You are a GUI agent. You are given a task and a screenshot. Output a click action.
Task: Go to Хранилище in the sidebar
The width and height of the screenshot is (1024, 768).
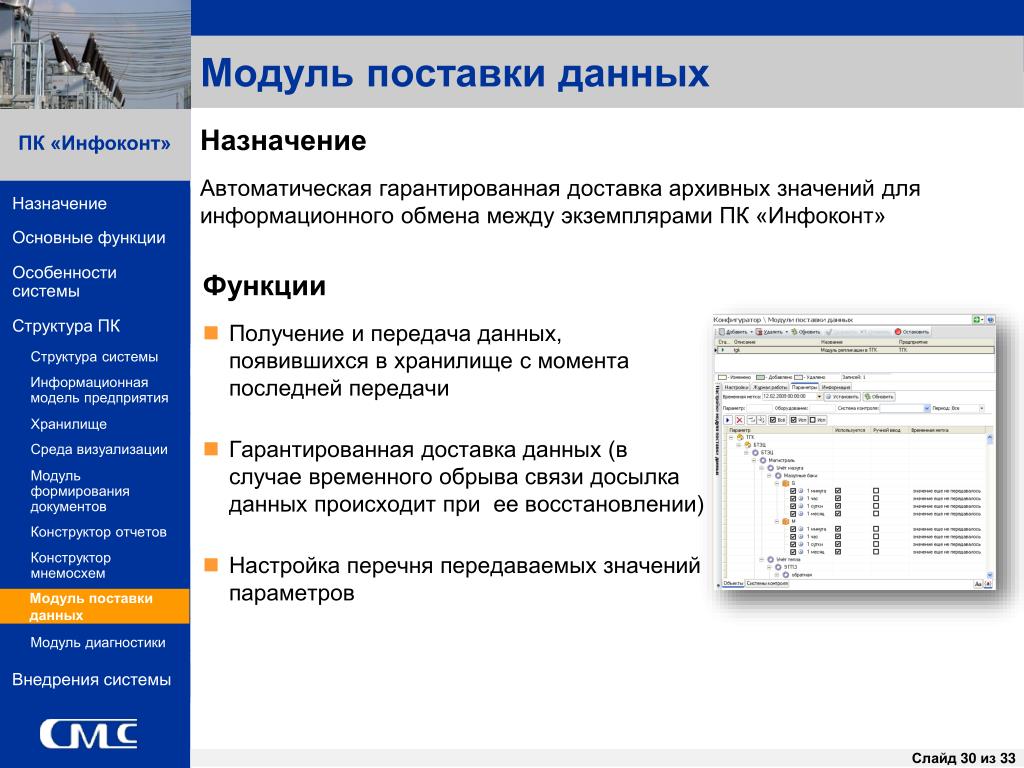pos(69,424)
